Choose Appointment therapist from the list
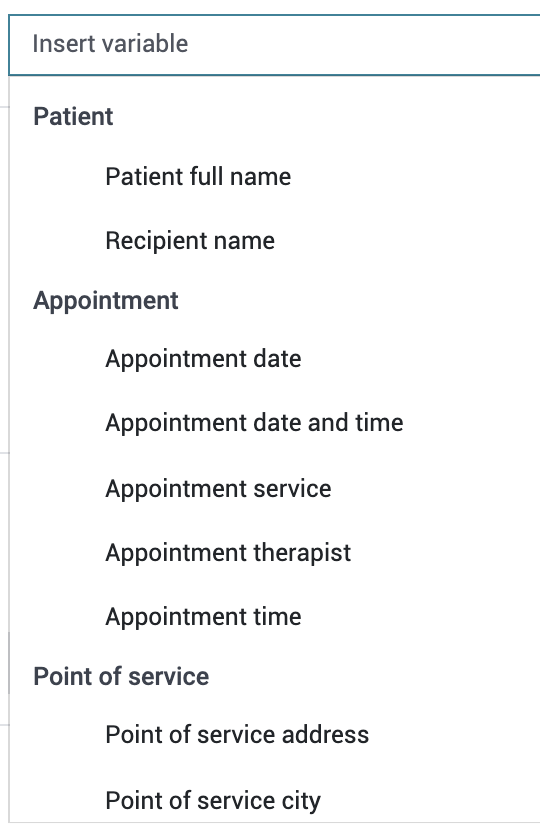 (274, 552)
